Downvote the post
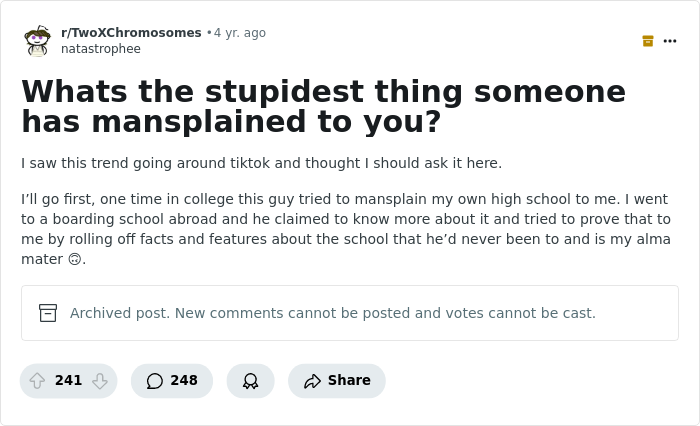The width and height of the screenshot is (700, 426). pyautogui.click(x=99, y=381)
